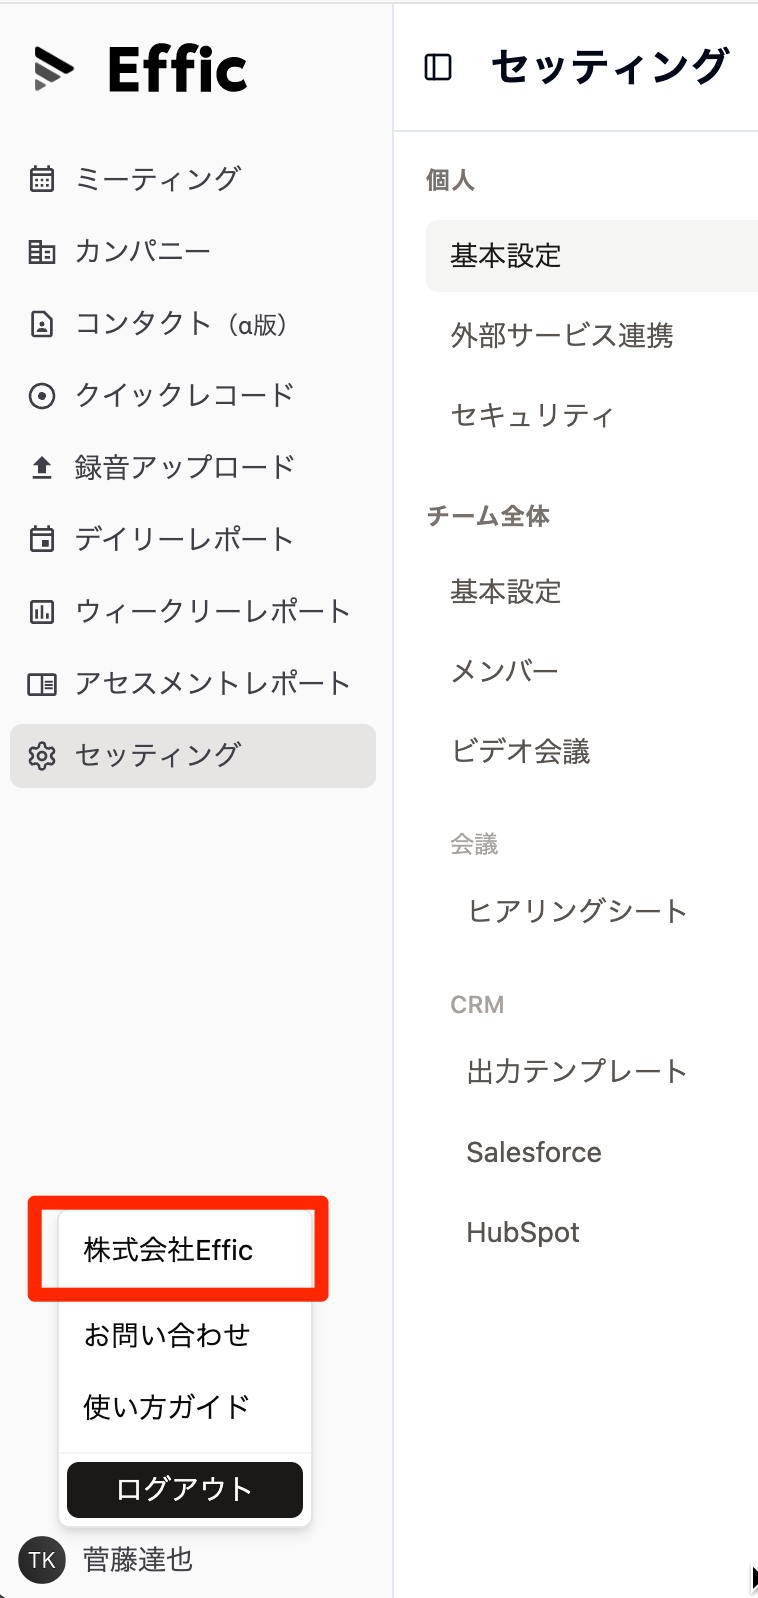The height and width of the screenshot is (1598, 758).
Task: Click the ミーティング calendar icon
Action: coord(42,179)
